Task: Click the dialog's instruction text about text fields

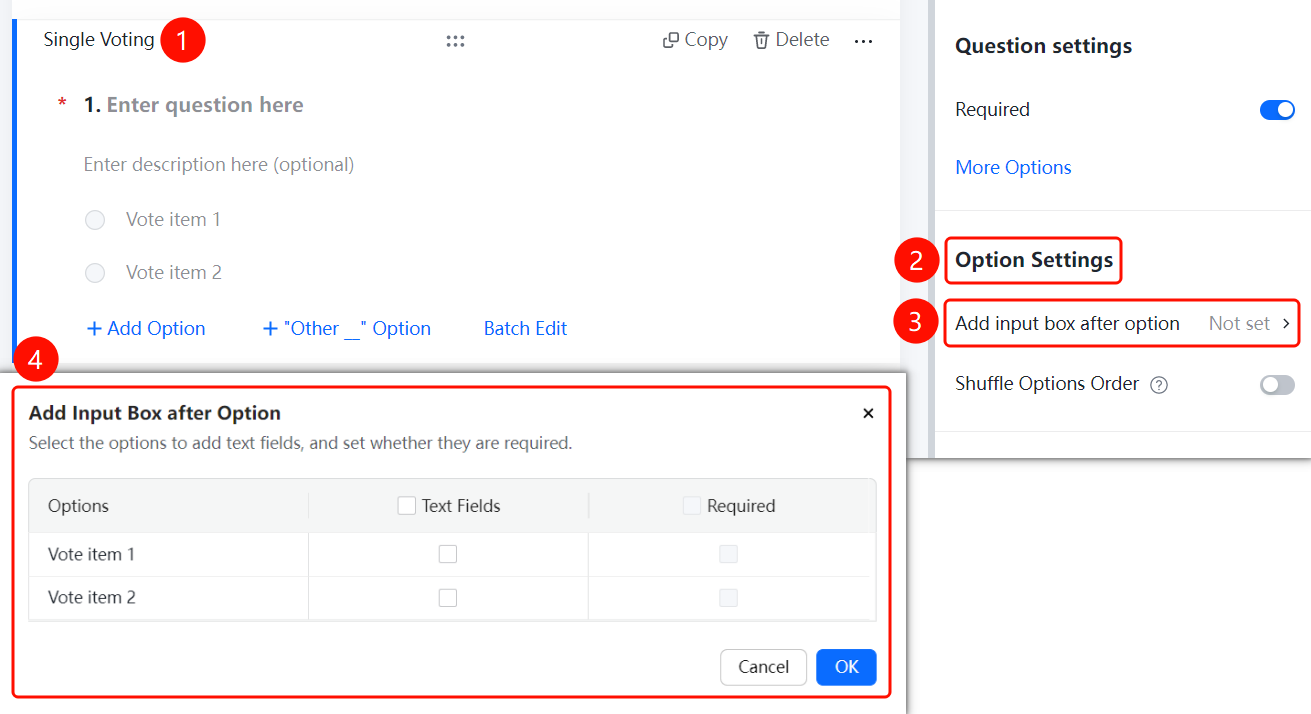Action: 300,443
